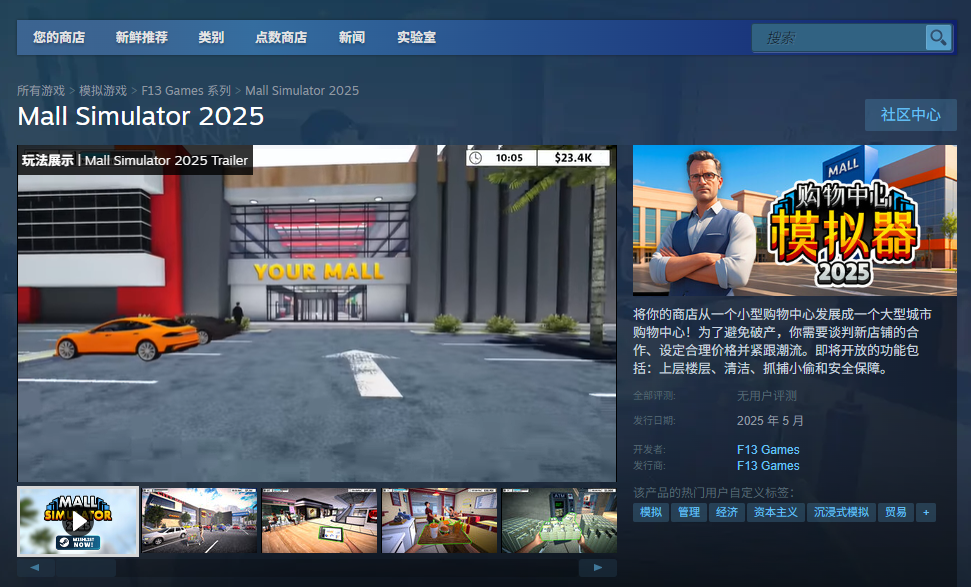Open the 新闻 section

tap(352, 37)
